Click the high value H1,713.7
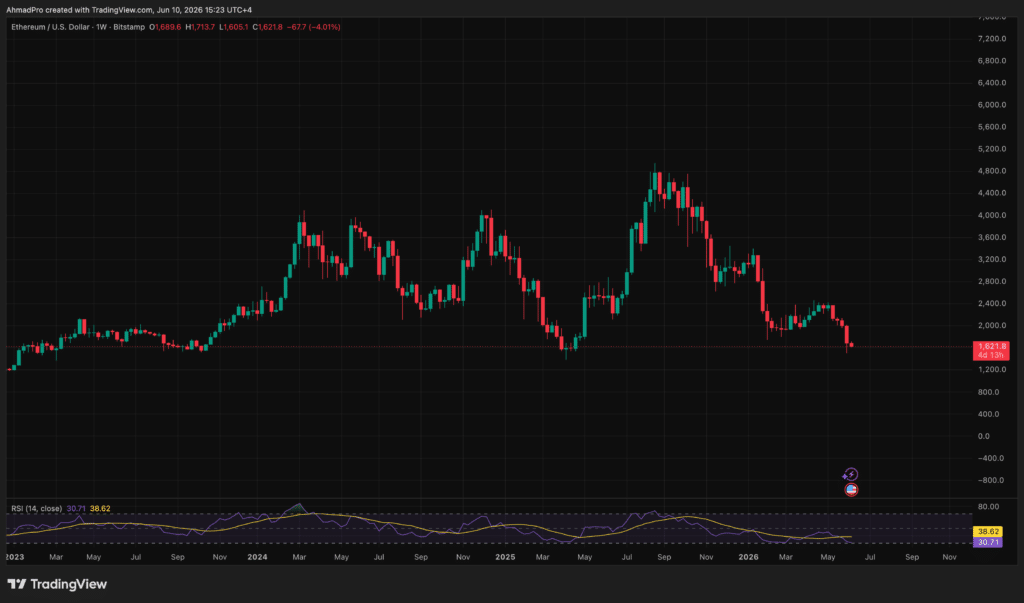 coord(200,27)
